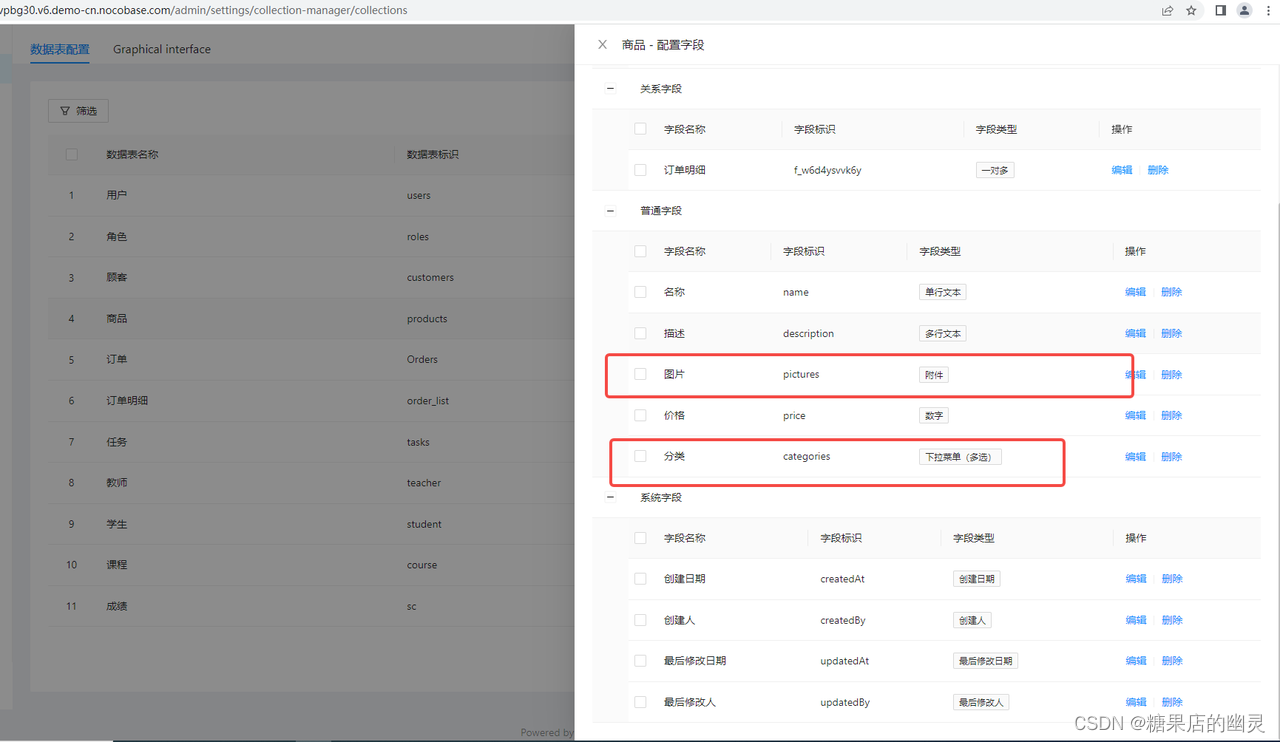The width and height of the screenshot is (1280, 742).
Task: Edit the 分类 field
Action: pos(1136,456)
